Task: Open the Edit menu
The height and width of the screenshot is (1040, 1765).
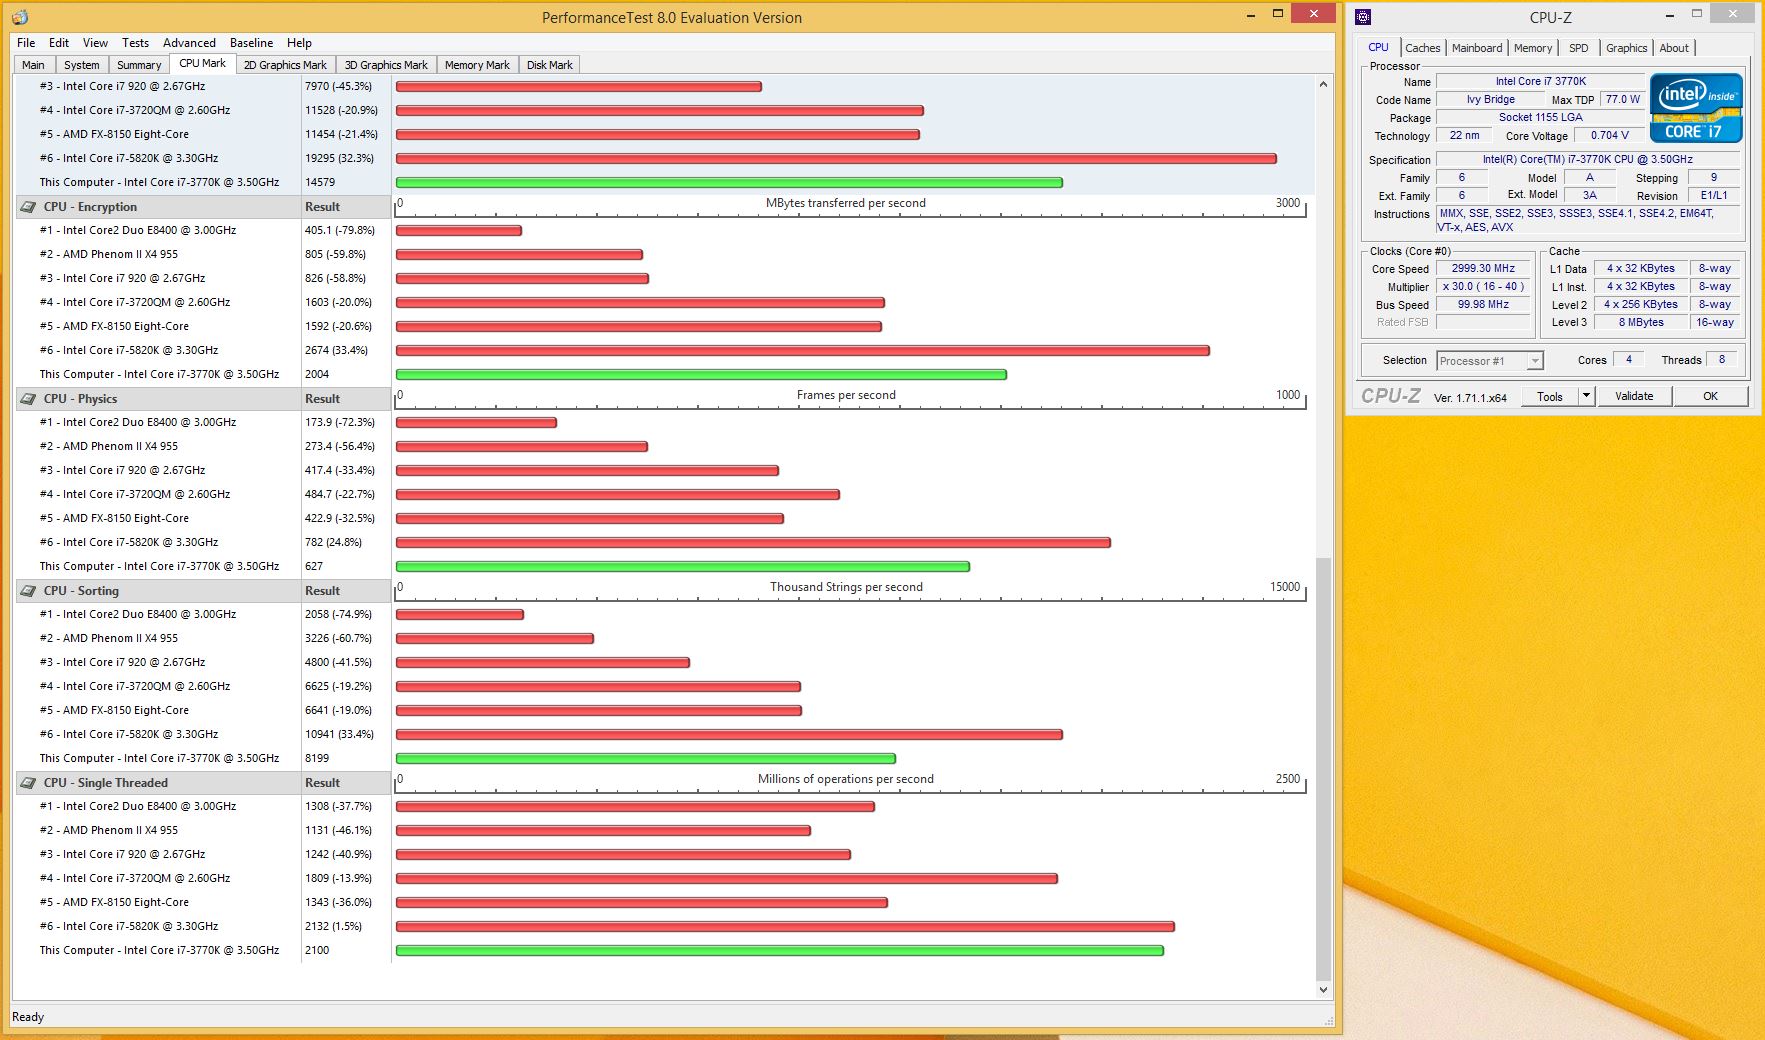Action: click(59, 43)
